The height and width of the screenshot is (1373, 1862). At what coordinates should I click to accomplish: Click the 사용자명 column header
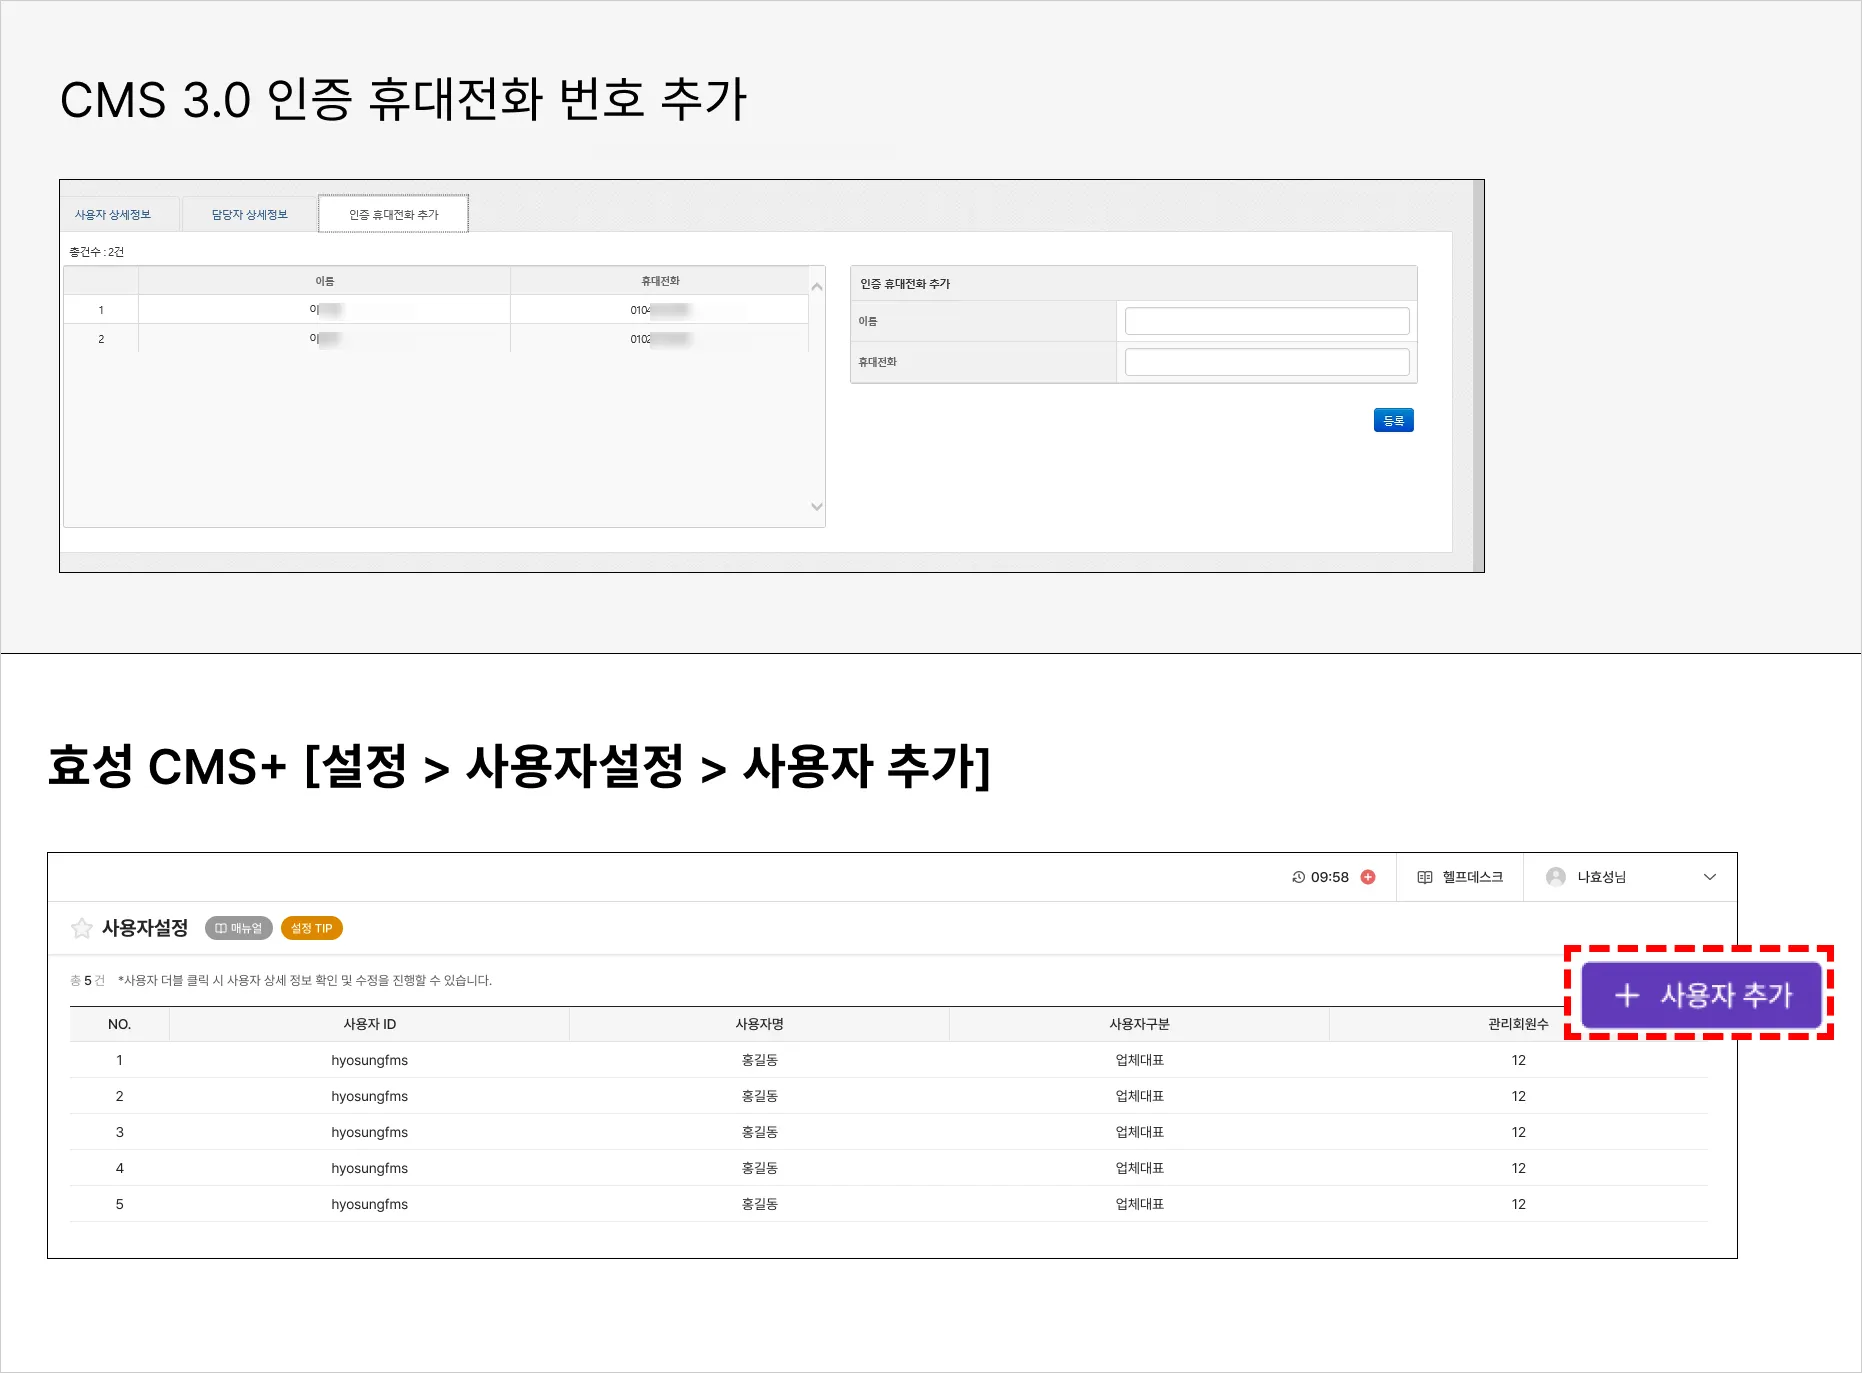tap(760, 1024)
